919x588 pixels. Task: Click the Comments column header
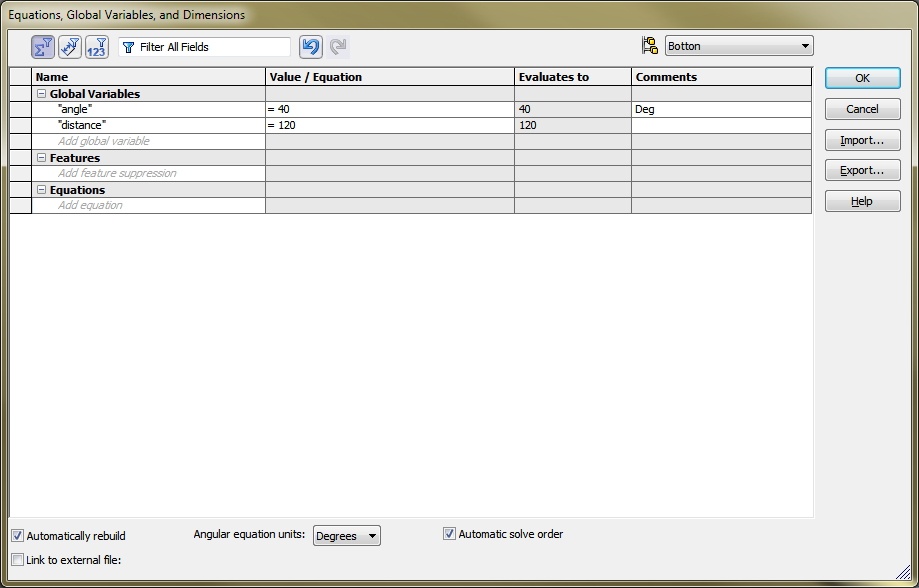[721, 77]
